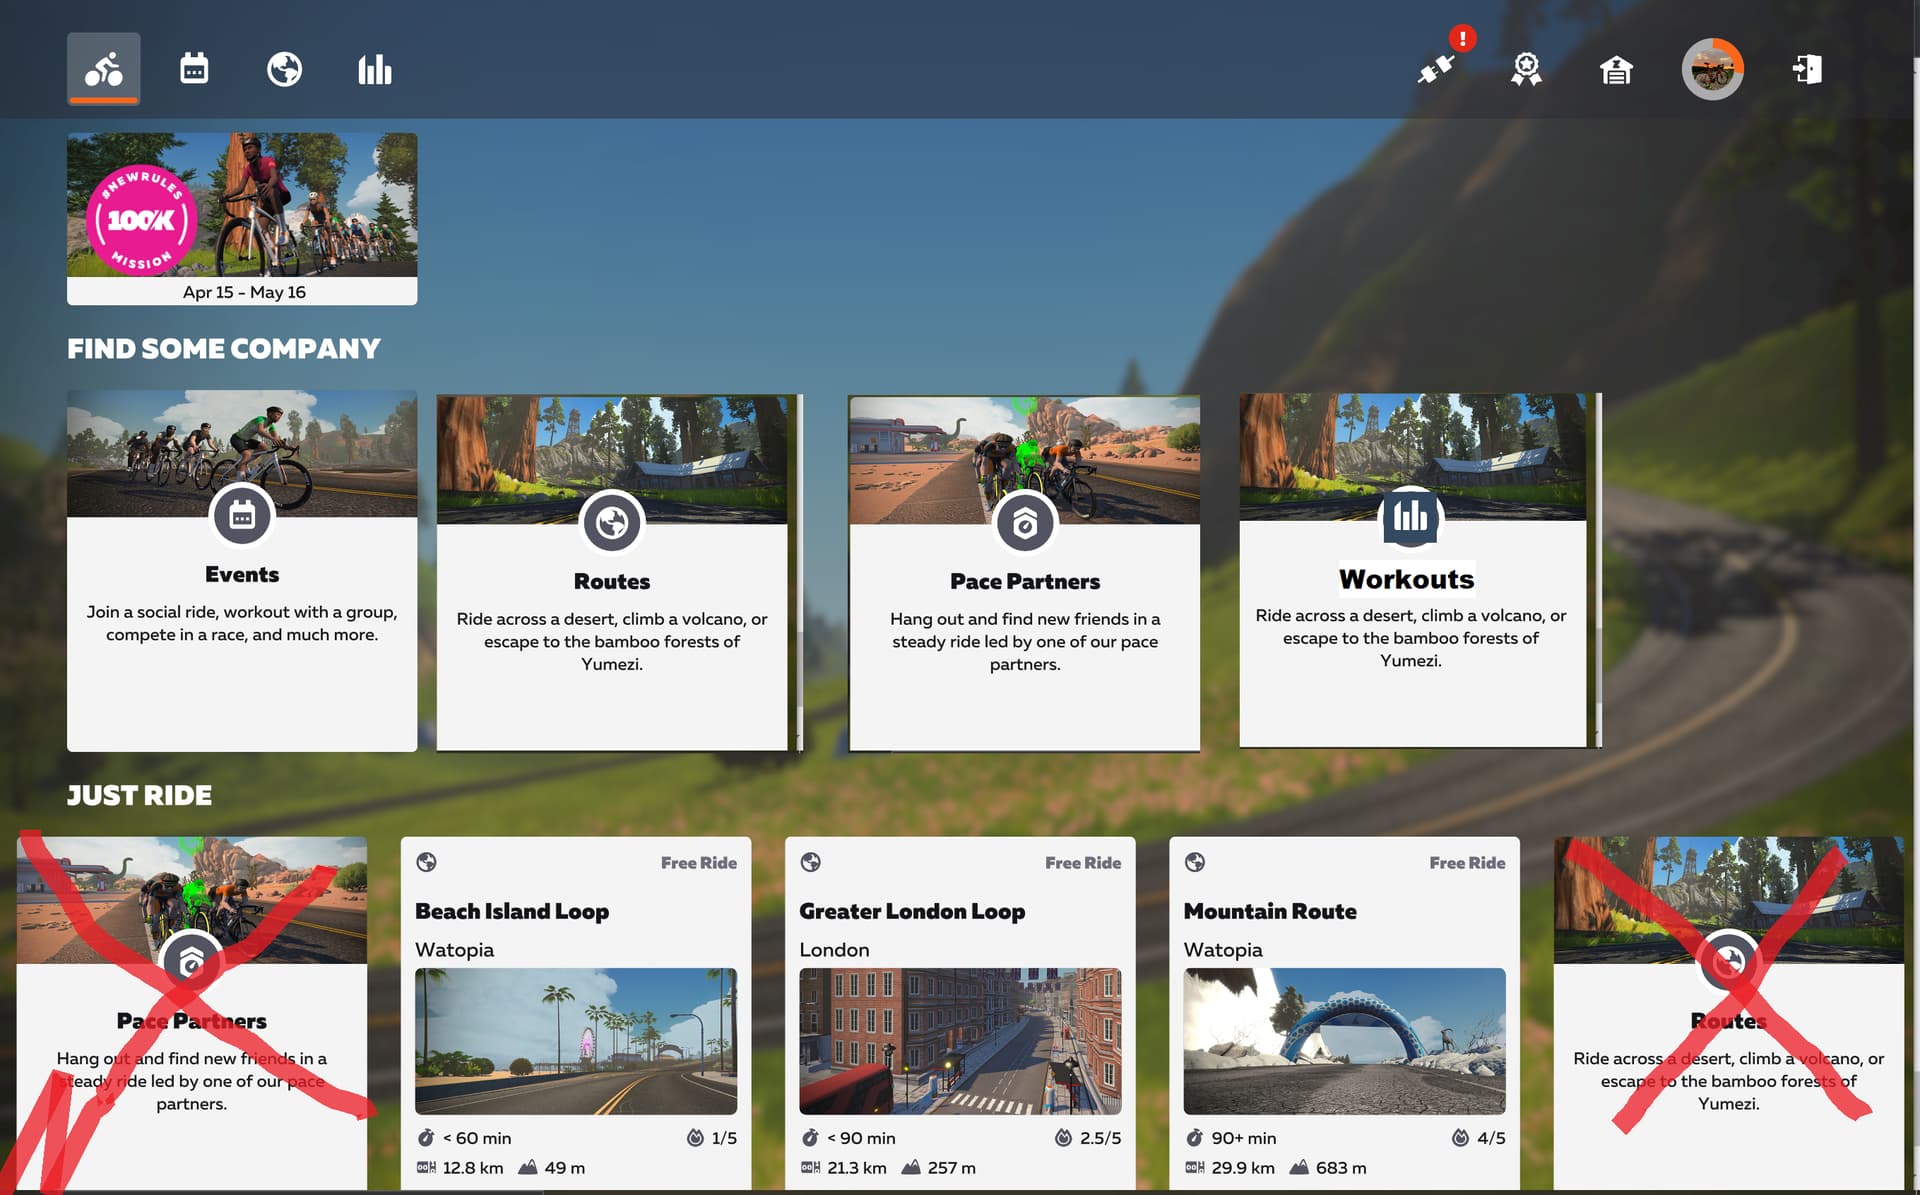Screen dimensions: 1920x1195
Task: Open the Events calendar icon in top bar
Action: coord(194,69)
